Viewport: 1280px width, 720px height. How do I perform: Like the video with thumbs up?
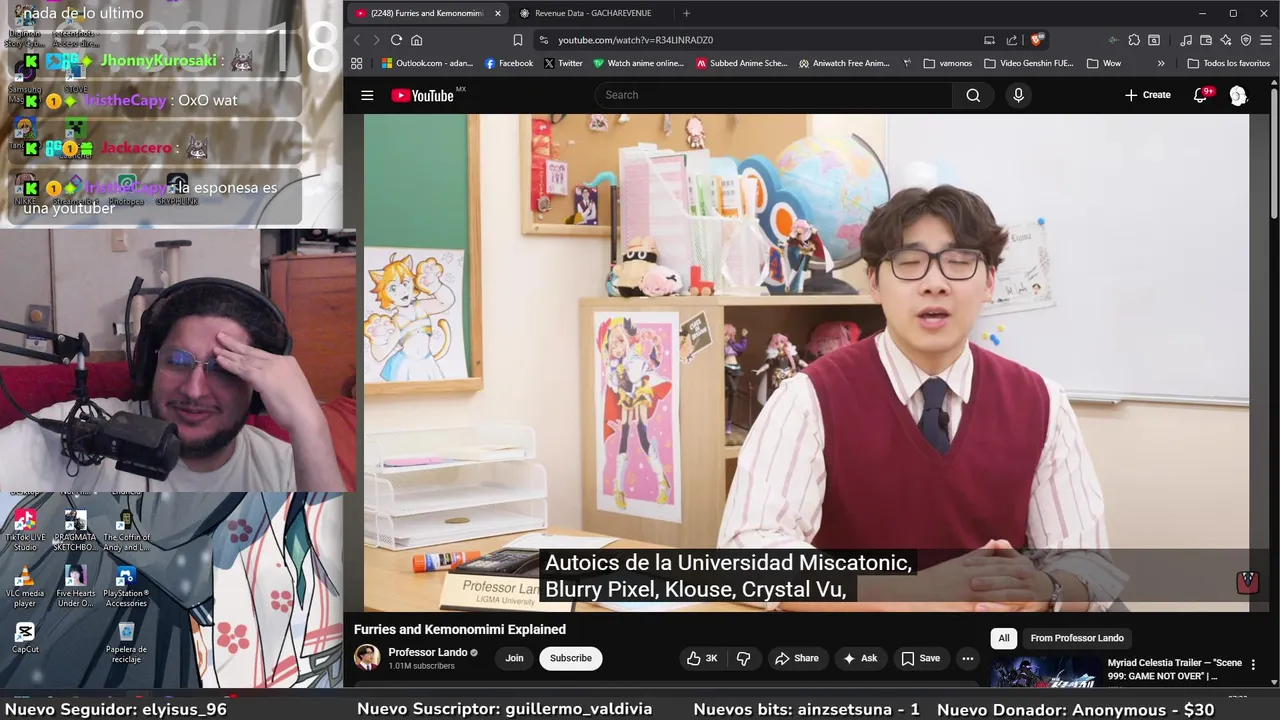[x=701, y=658]
